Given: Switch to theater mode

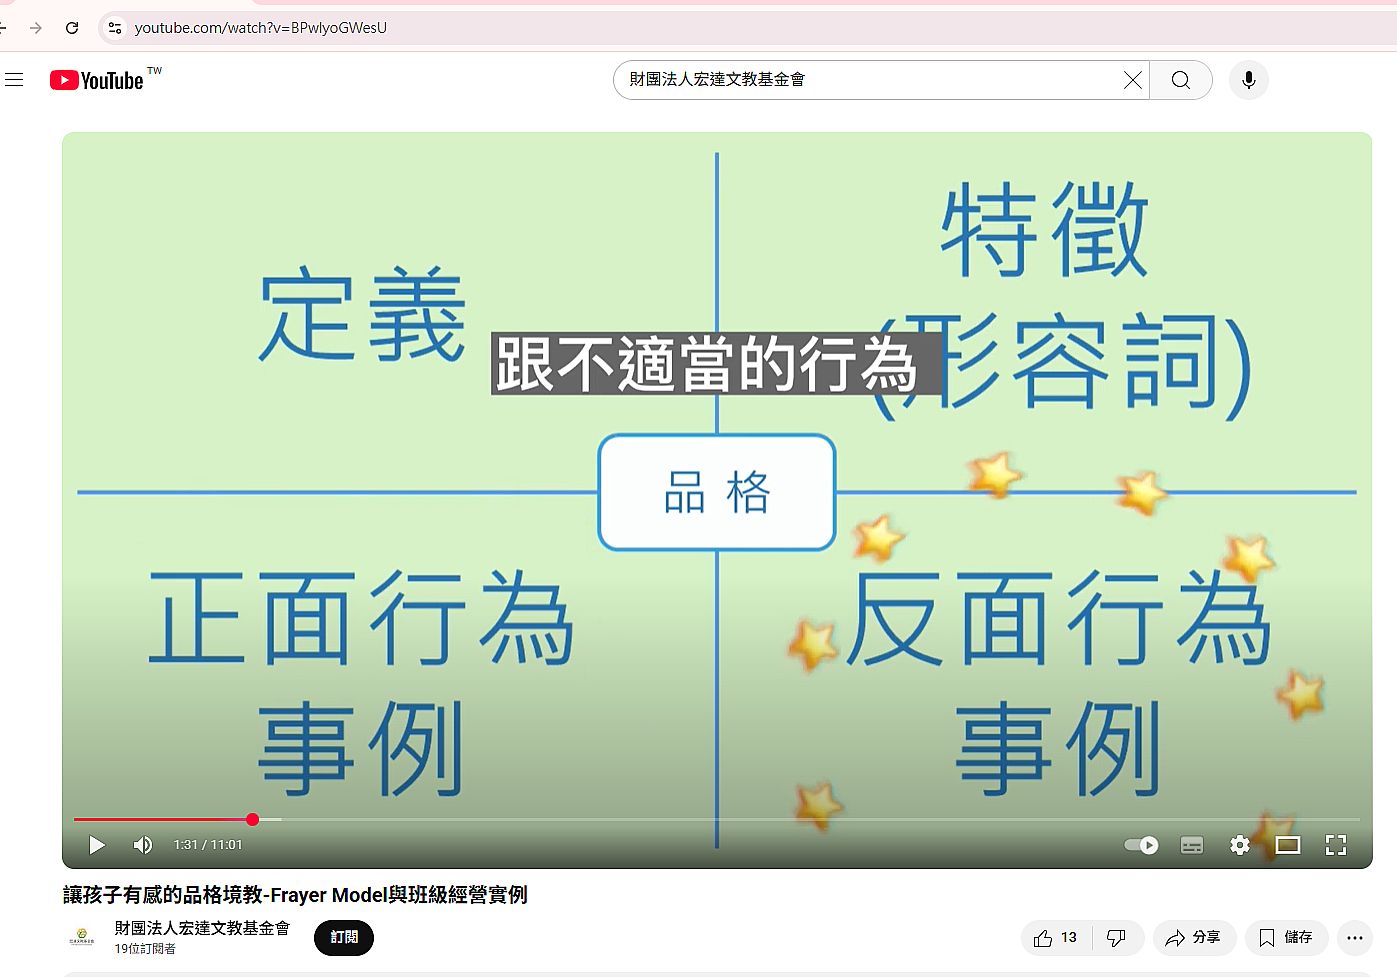Looking at the screenshot, I should [x=1287, y=845].
